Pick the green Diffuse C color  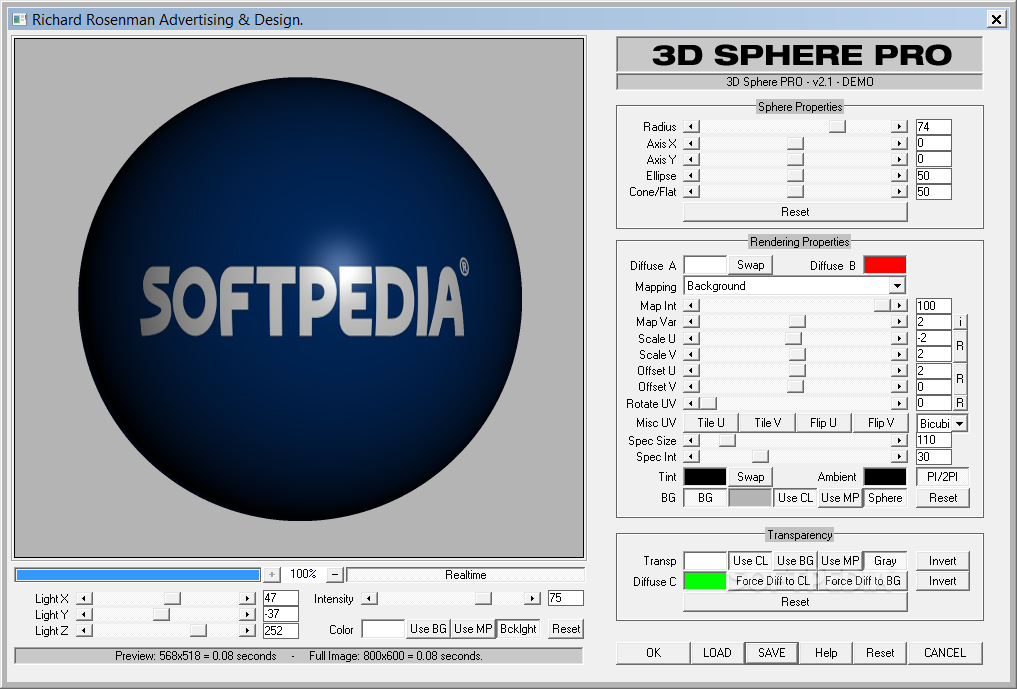(x=705, y=581)
